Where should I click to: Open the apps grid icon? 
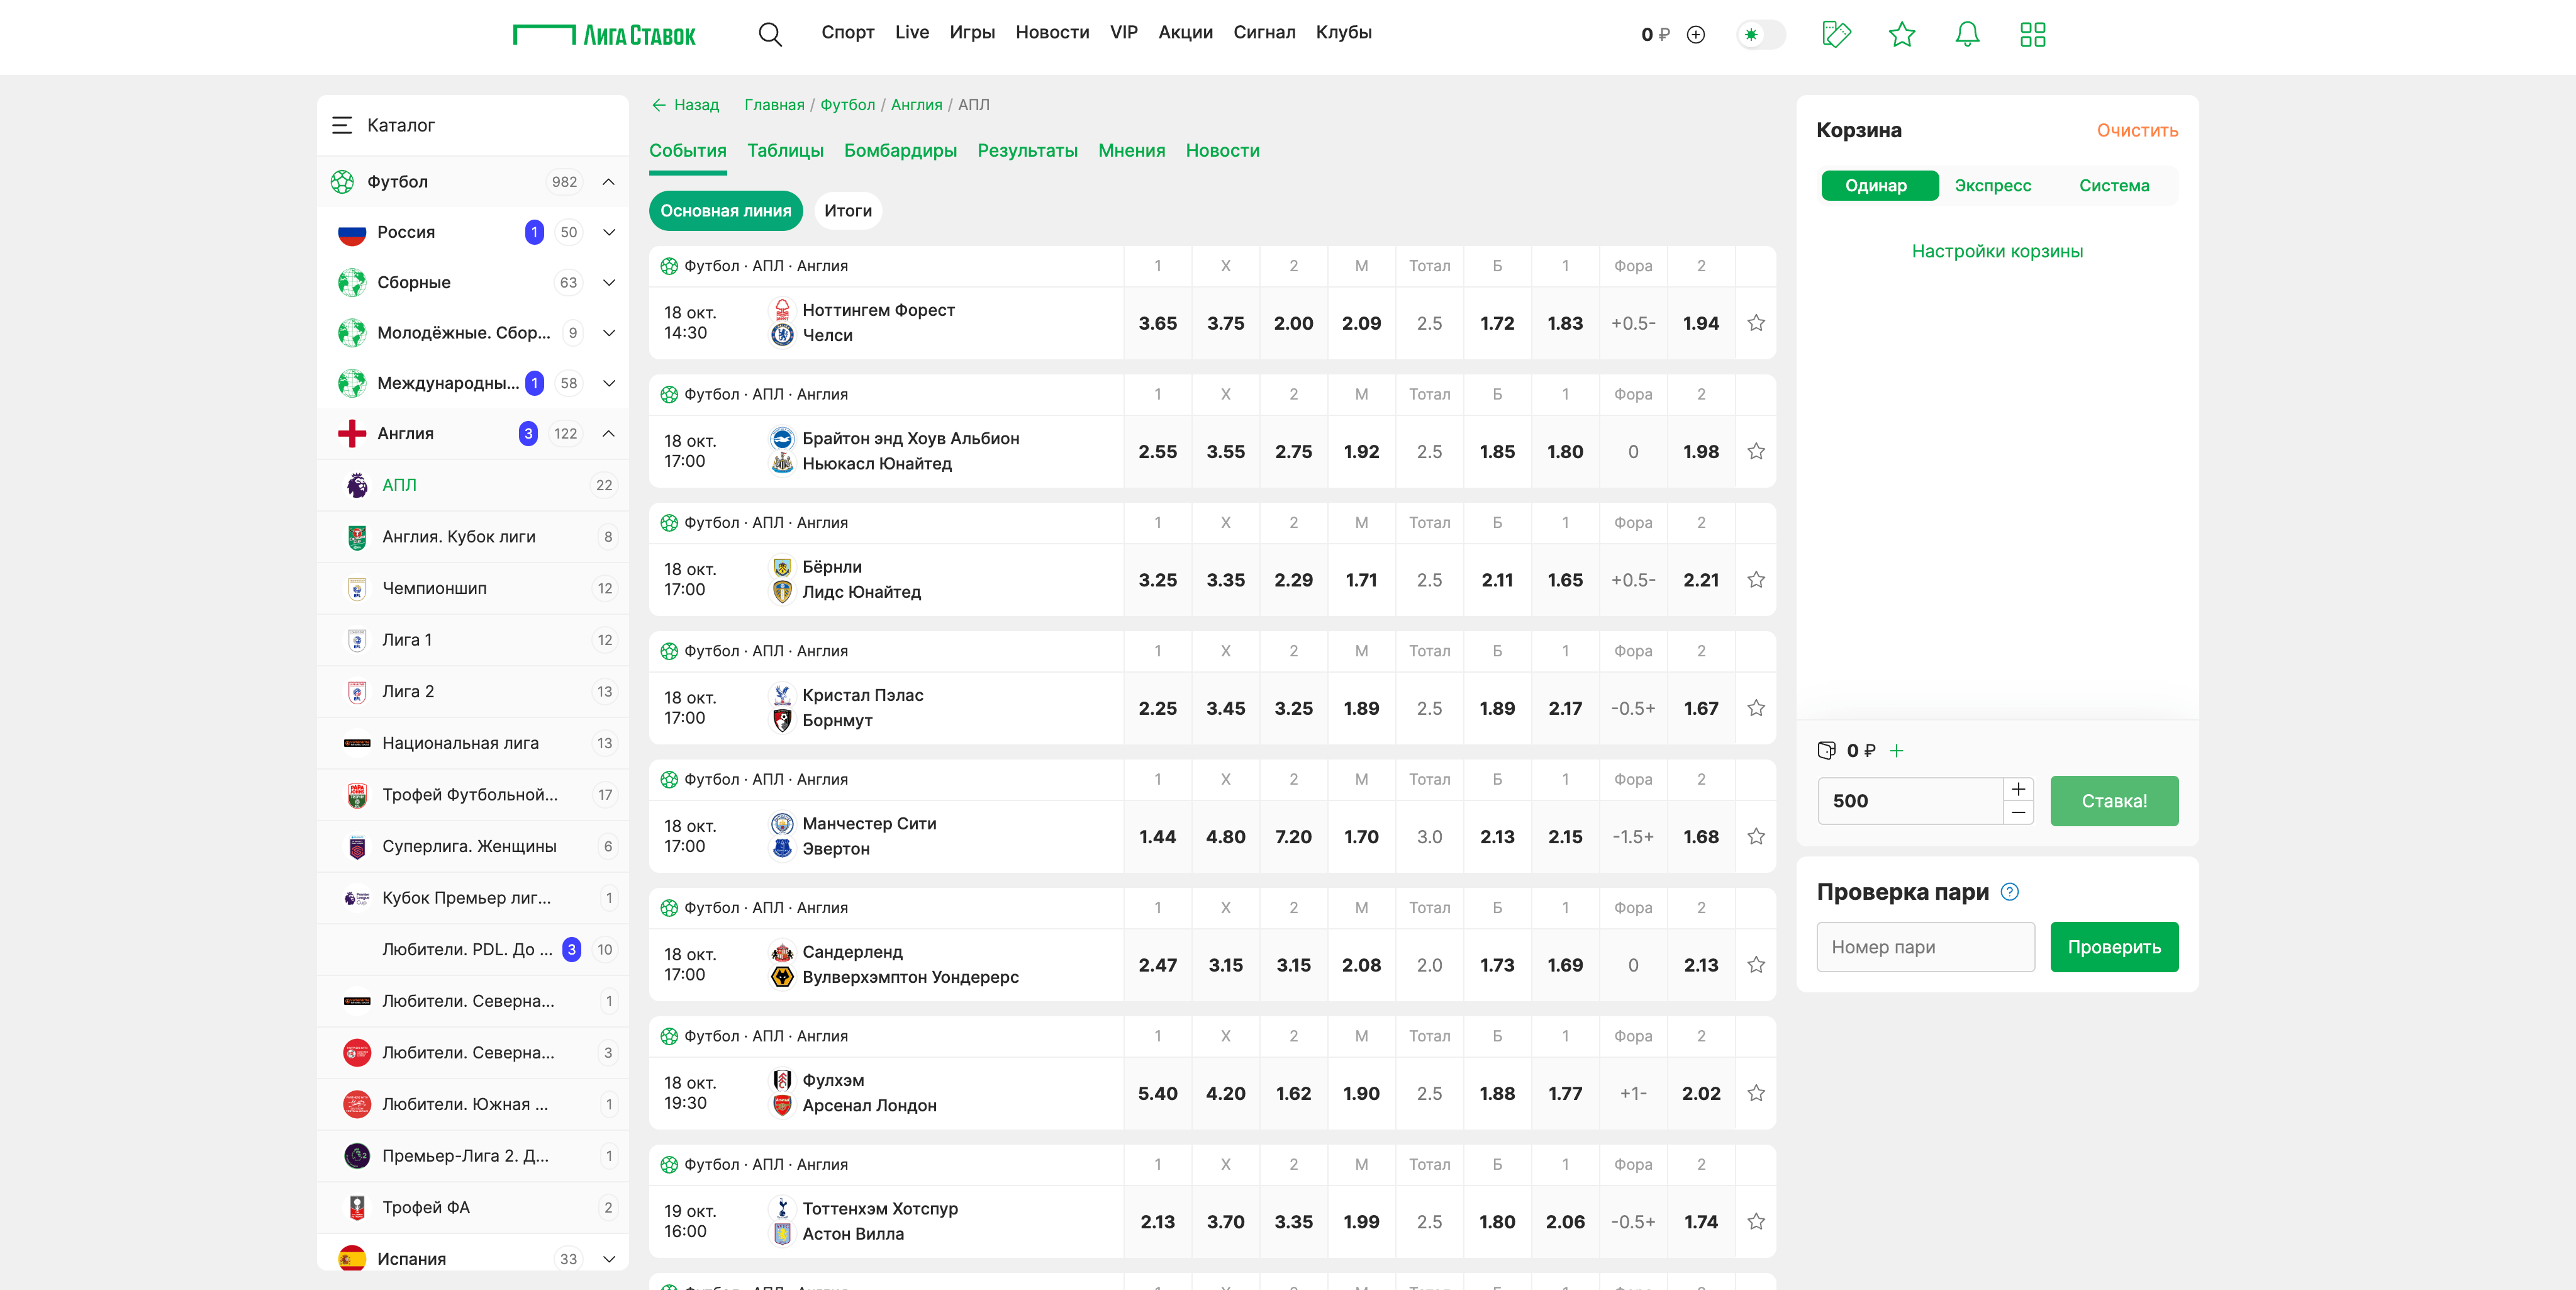click(2032, 35)
